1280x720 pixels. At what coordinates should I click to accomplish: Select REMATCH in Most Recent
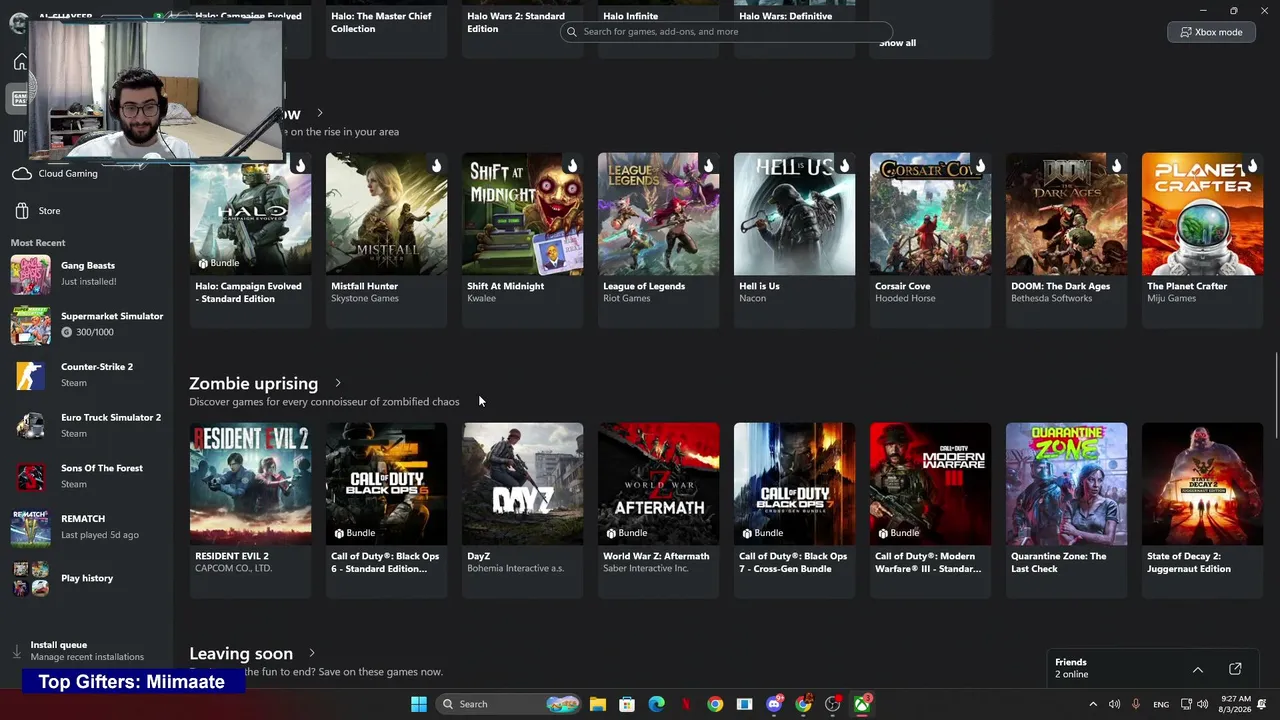coord(87,527)
